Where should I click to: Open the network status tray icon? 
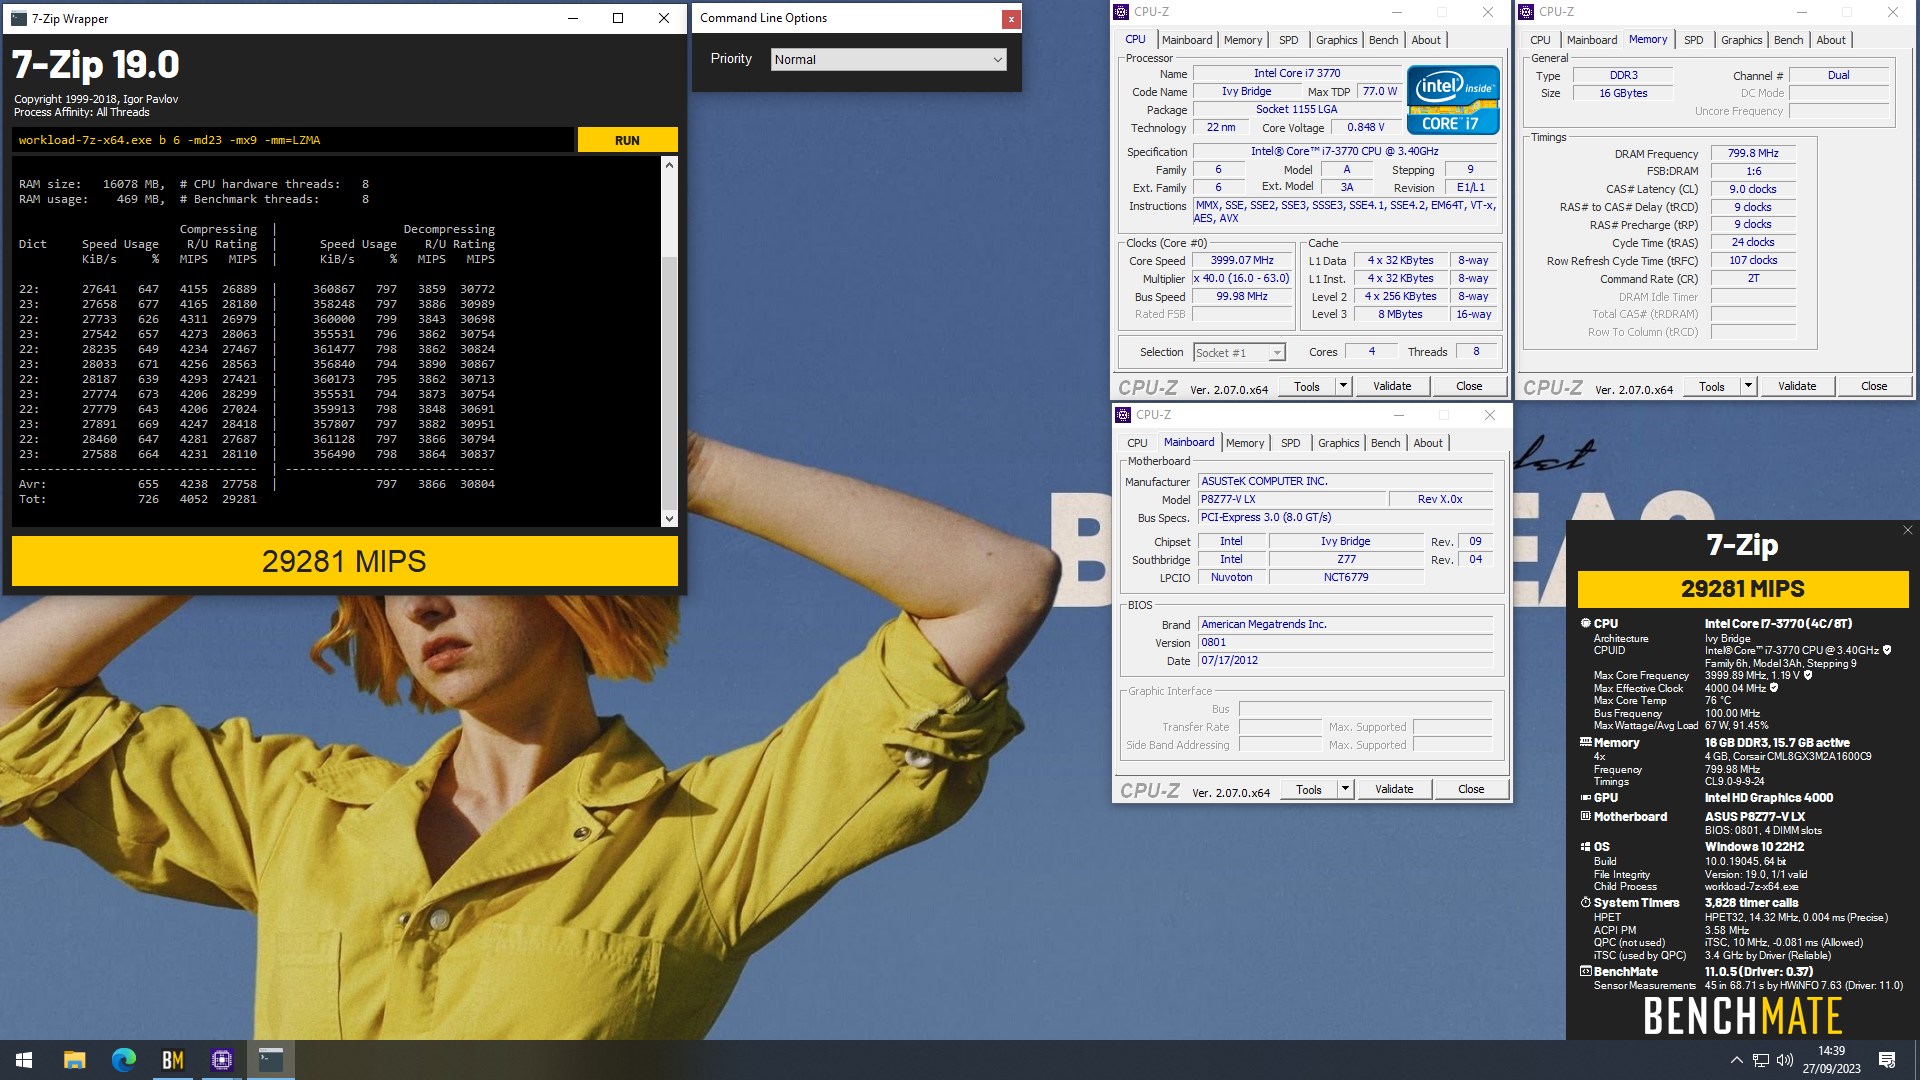(1761, 1060)
